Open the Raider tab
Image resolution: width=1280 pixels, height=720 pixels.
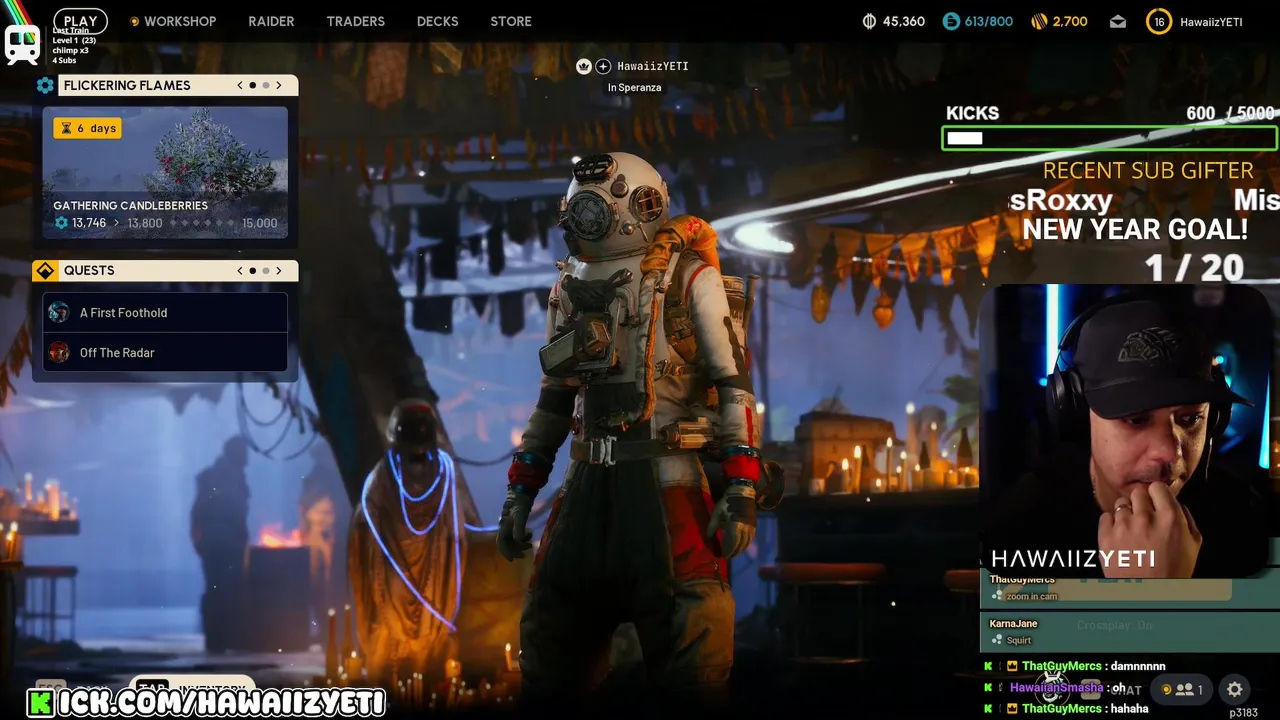(x=271, y=21)
